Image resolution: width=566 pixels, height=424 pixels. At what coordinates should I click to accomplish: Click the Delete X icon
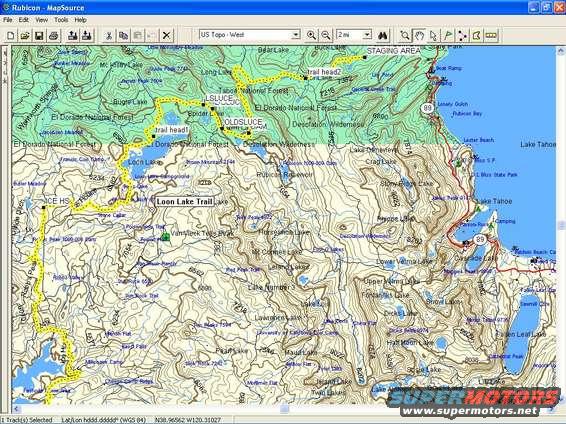point(166,35)
